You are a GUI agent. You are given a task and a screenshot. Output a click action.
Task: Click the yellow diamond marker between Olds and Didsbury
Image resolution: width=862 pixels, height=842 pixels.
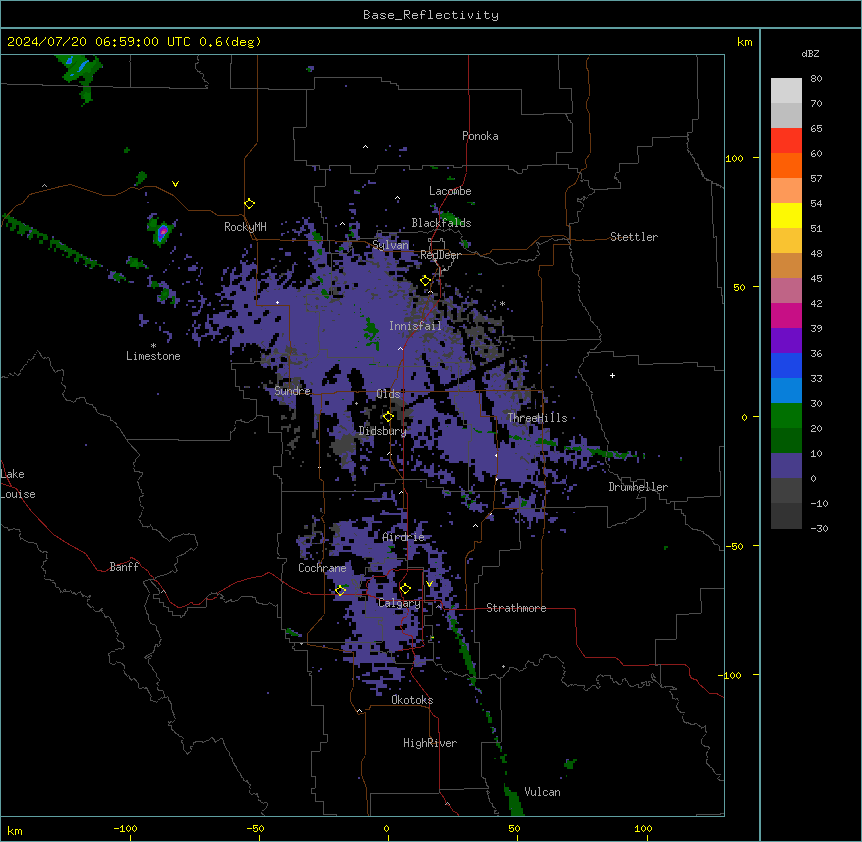tap(388, 417)
